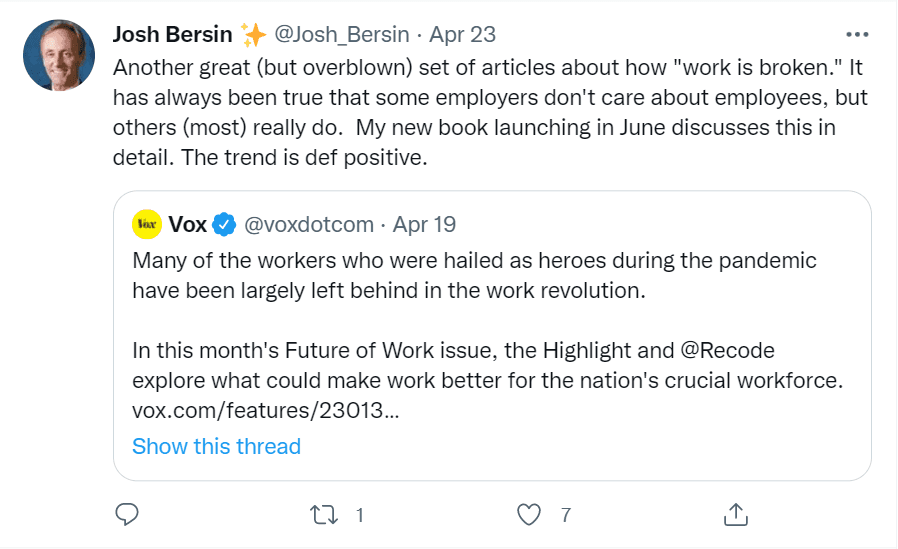Screen dimensions: 898x549
Task: Open the more options ellipsis menu
Action: (857, 33)
